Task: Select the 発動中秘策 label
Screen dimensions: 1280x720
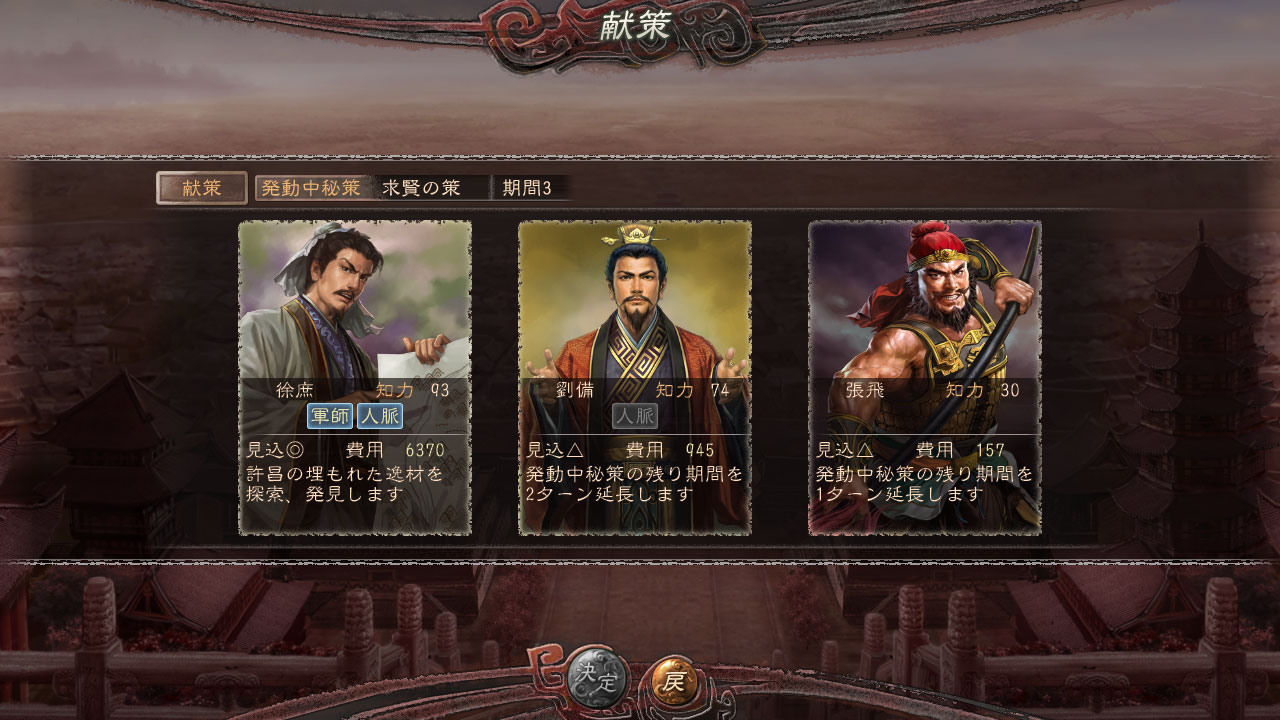Action: pos(311,188)
